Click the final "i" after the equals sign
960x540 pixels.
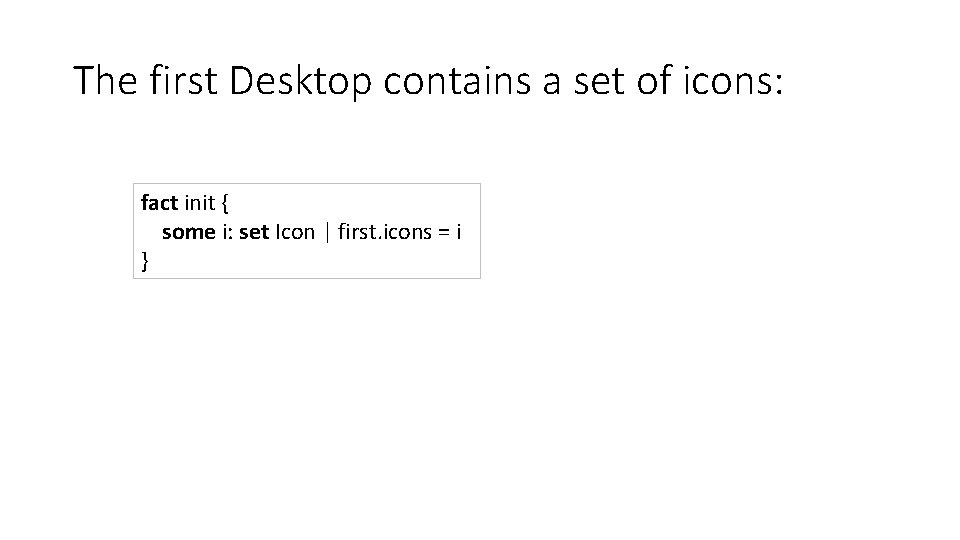(458, 233)
